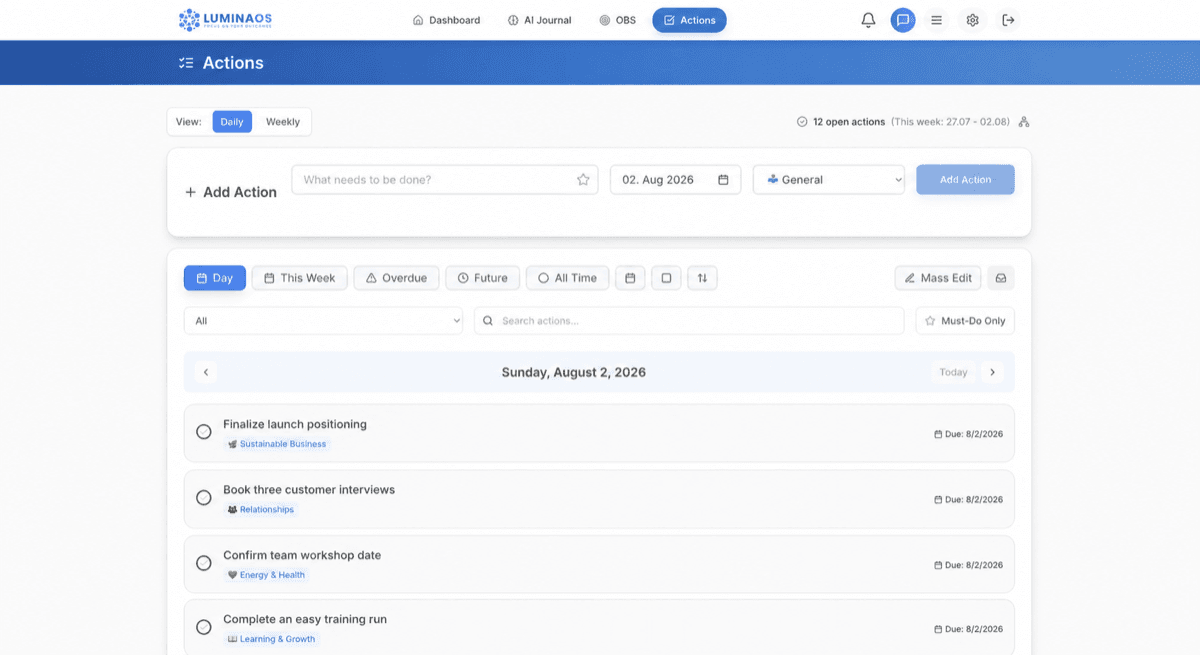
Task: Open the OBS page
Action: tap(617, 20)
